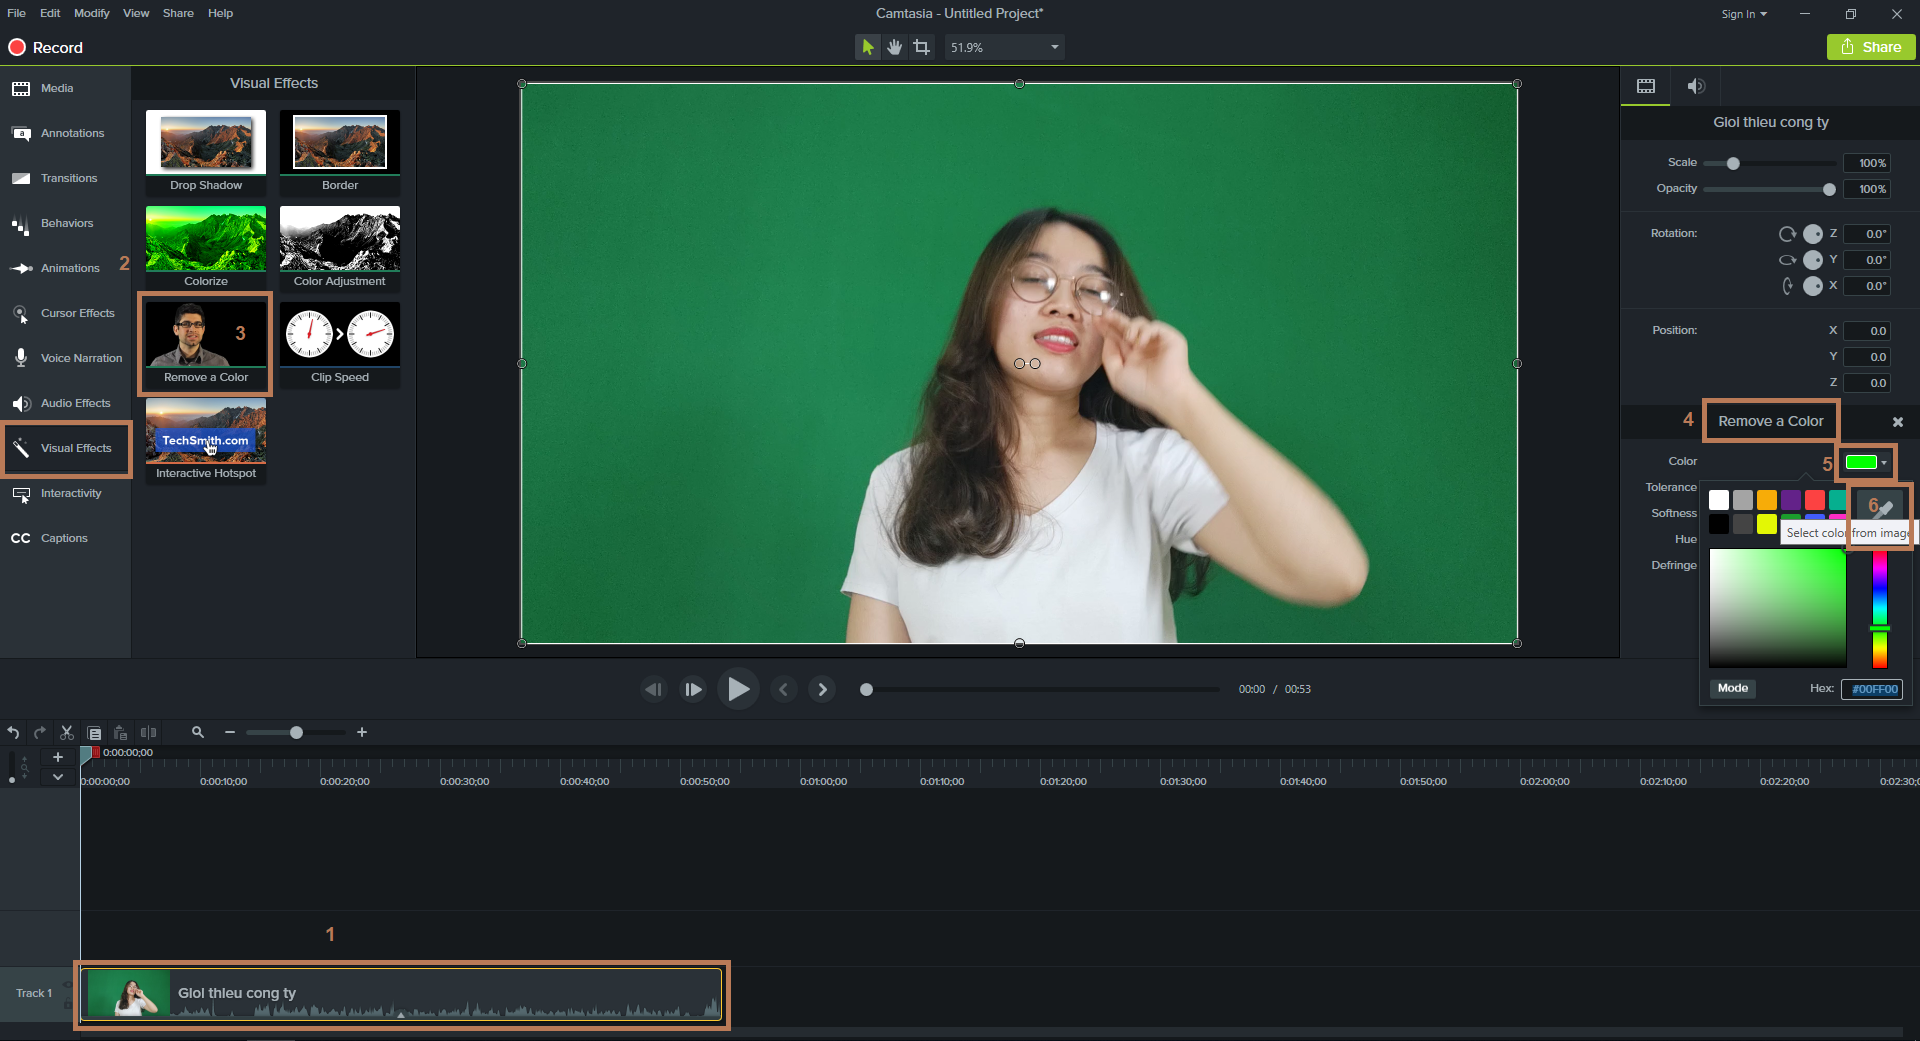Image resolution: width=1920 pixels, height=1041 pixels.
Task: Click the Cut scissors icon
Action: (67, 733)
